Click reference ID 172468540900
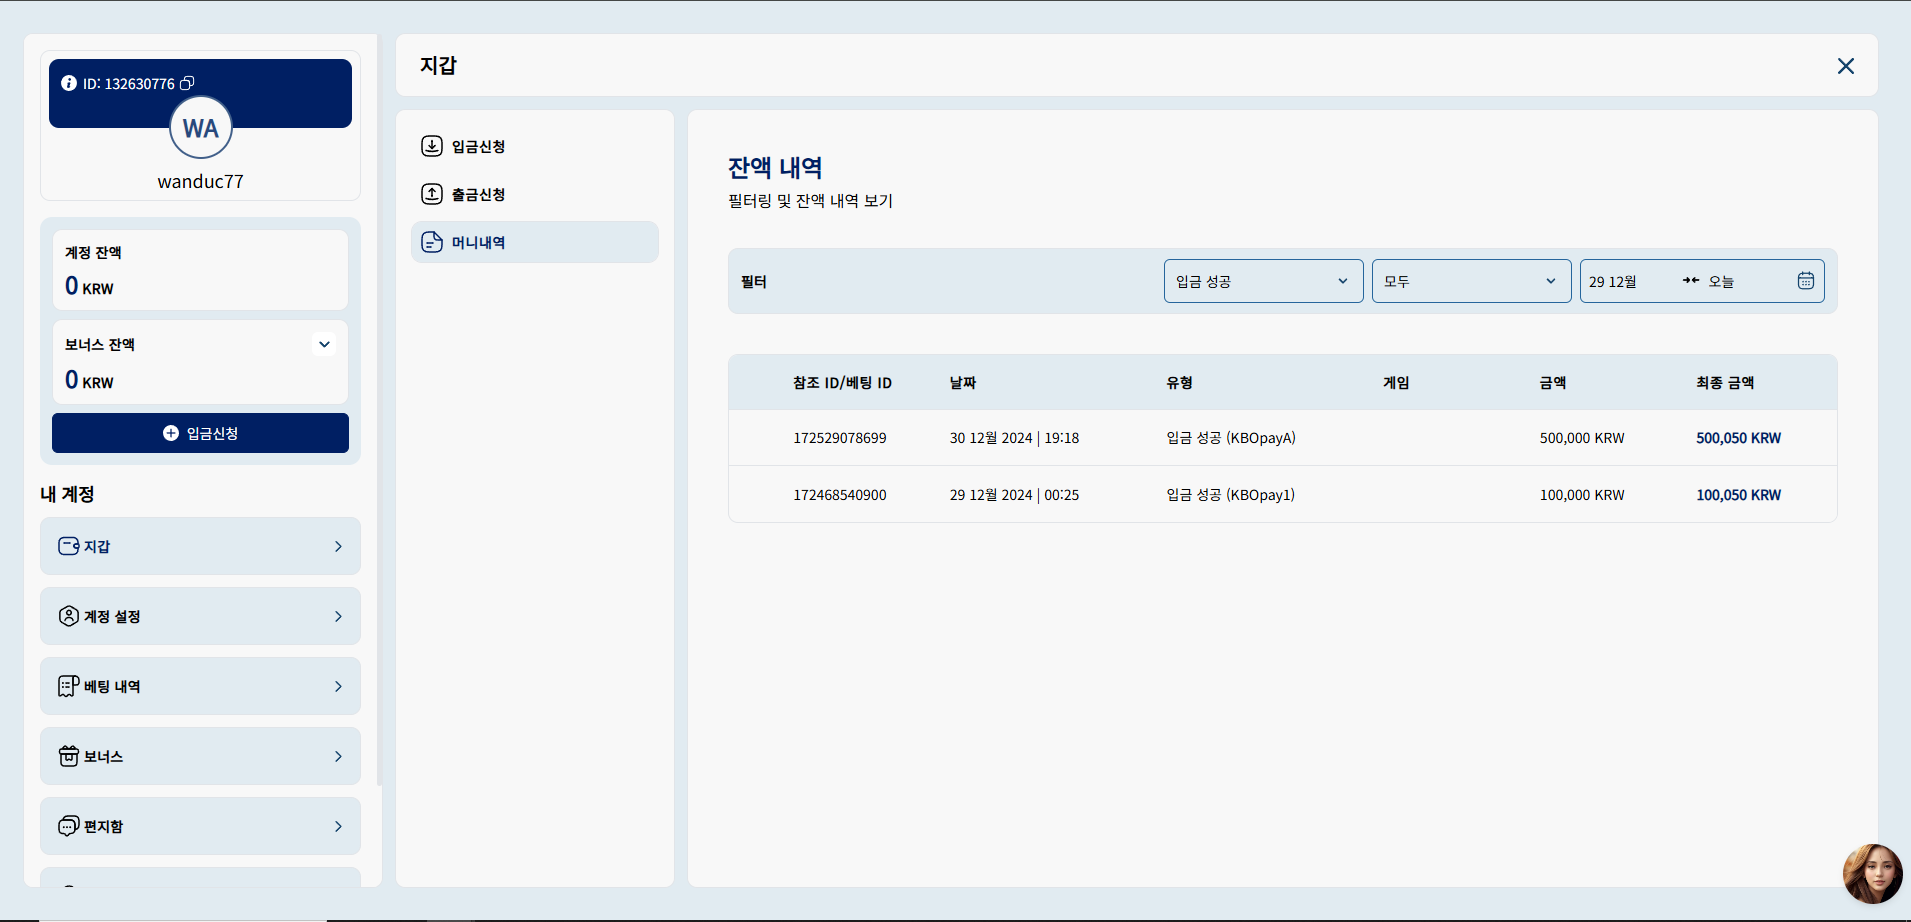 tap(840, 495)
